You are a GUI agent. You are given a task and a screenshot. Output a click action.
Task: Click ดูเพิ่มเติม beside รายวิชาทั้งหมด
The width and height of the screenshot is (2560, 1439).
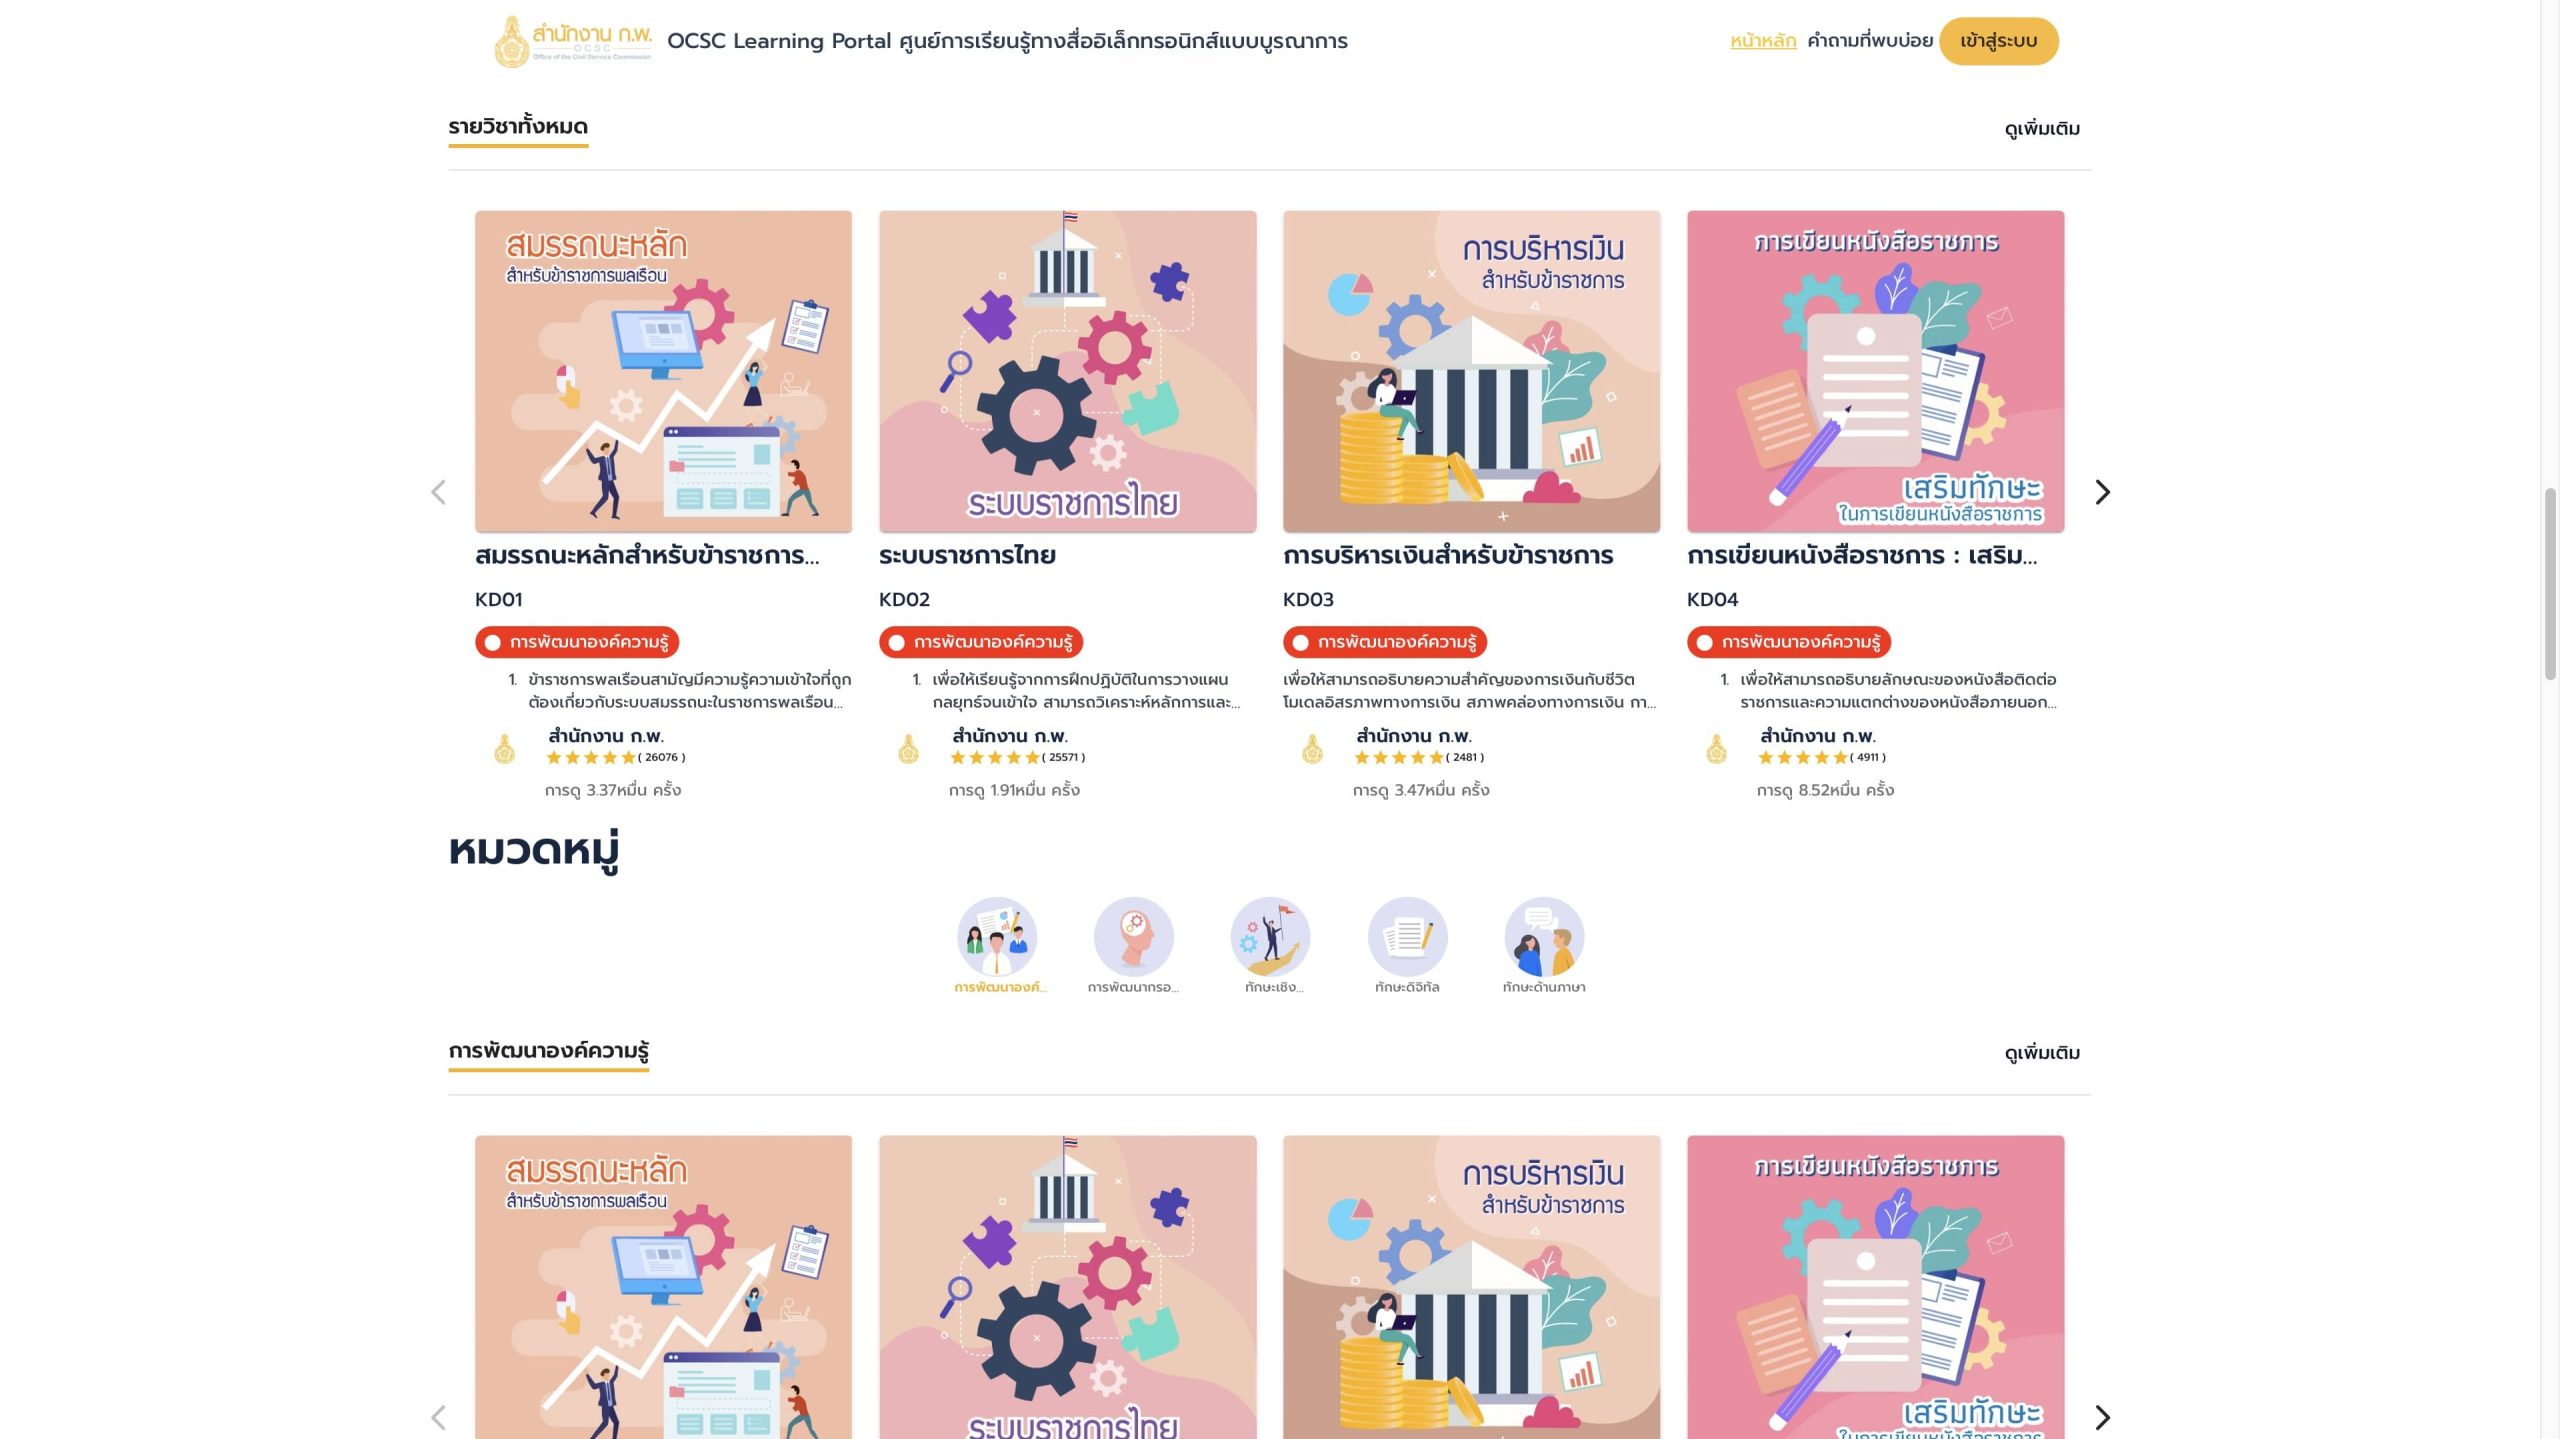coord(2042,129)
